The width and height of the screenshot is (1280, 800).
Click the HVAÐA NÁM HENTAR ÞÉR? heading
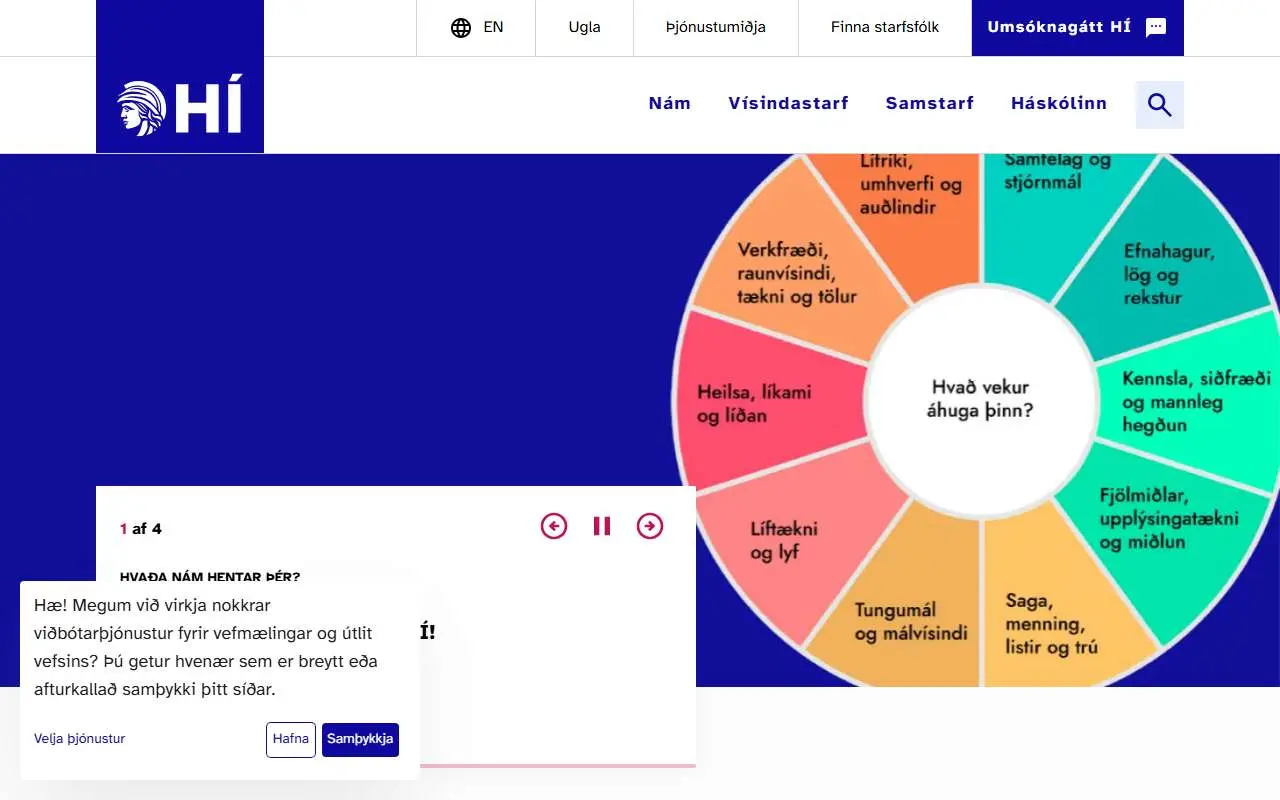pyautogui.click(x=210, y=577)
